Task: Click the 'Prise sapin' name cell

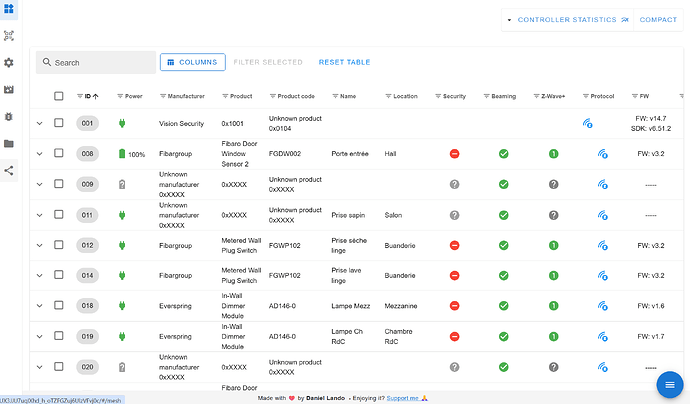Action: 348,215
